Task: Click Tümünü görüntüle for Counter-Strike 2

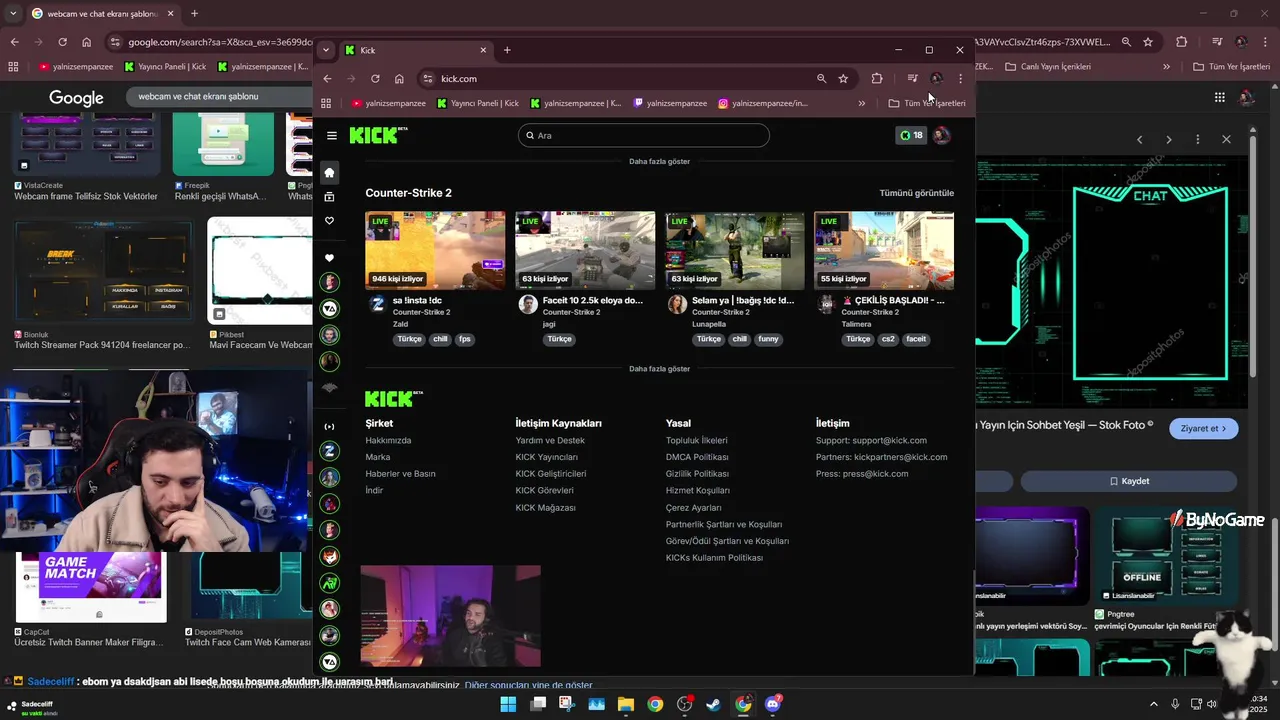Action: click(916, 193)
